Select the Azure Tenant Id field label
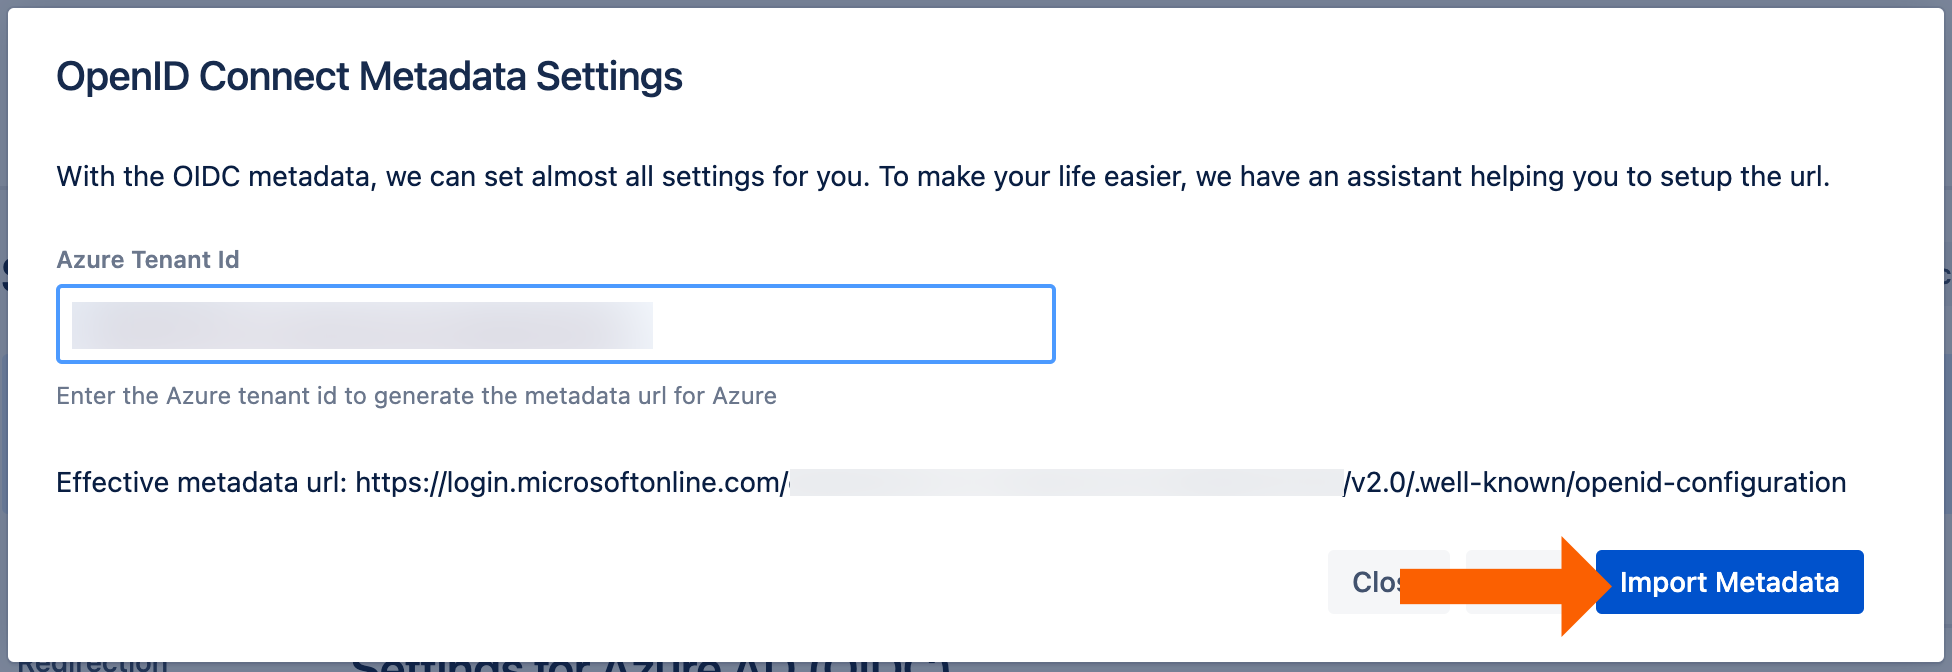 tap(148, 260)
